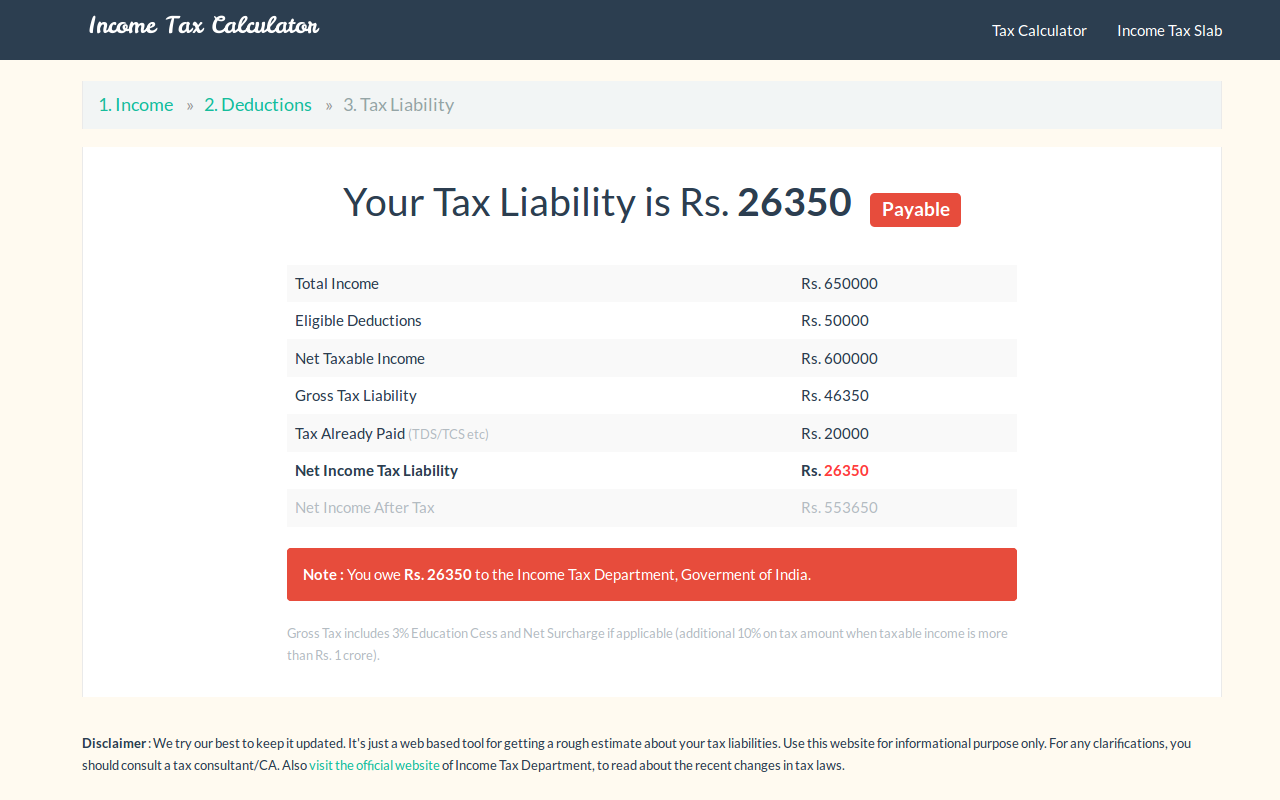Image resolution: width=1280 pixels, height=800 pixels.
Task: Return to the 1. Income step
Action: (136, 105)
